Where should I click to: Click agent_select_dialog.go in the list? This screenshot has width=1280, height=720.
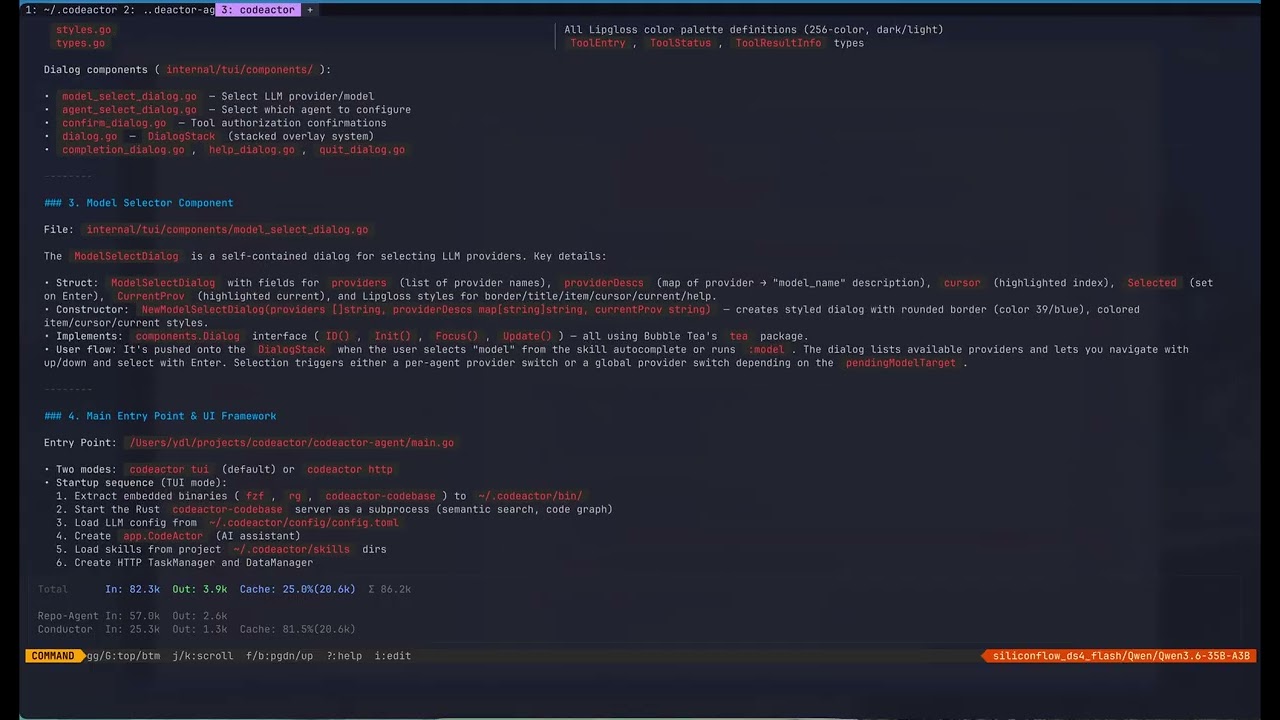click(129, 110)
